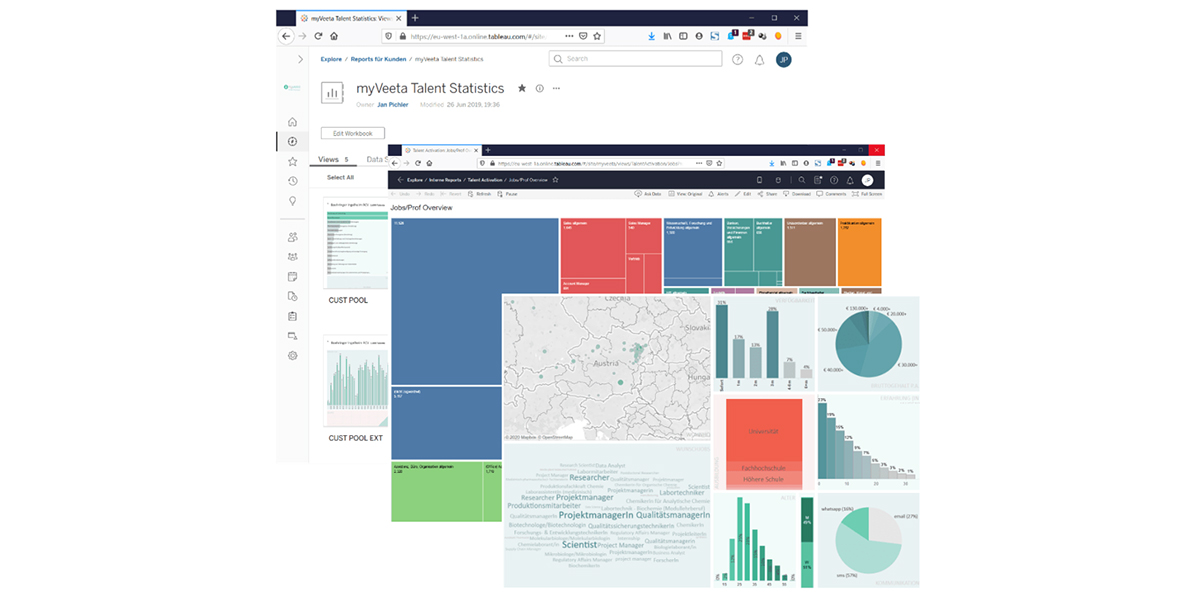
Task: Click View: Original in view toolbar
Action: click(685, 194)
